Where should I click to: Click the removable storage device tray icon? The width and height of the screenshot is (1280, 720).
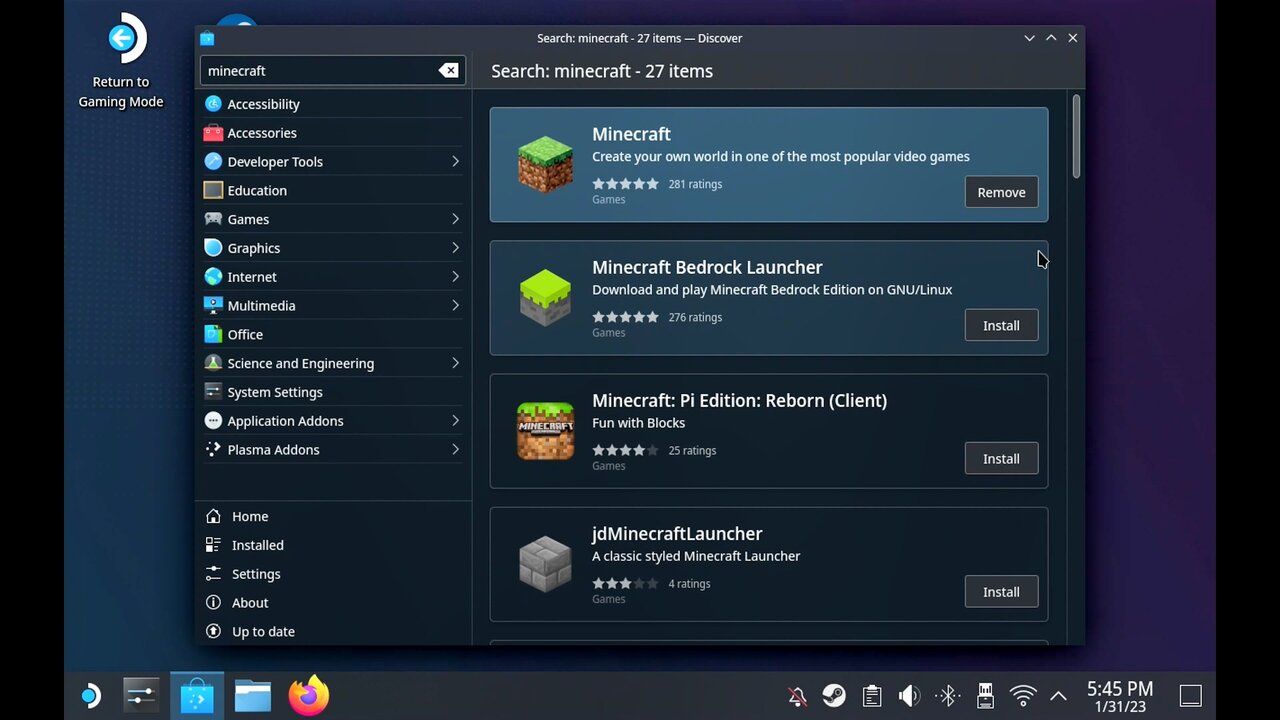tap(985, 696)
